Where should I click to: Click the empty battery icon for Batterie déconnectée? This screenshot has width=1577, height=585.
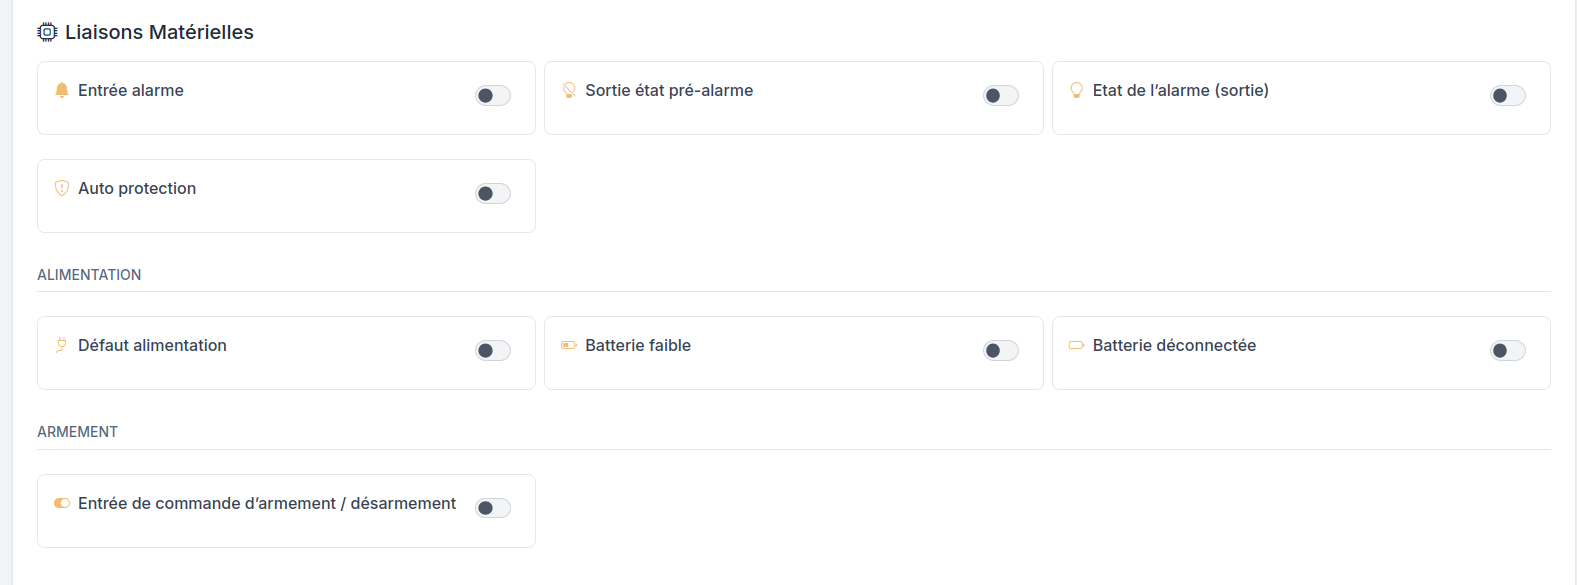[x=1077, y=345]
